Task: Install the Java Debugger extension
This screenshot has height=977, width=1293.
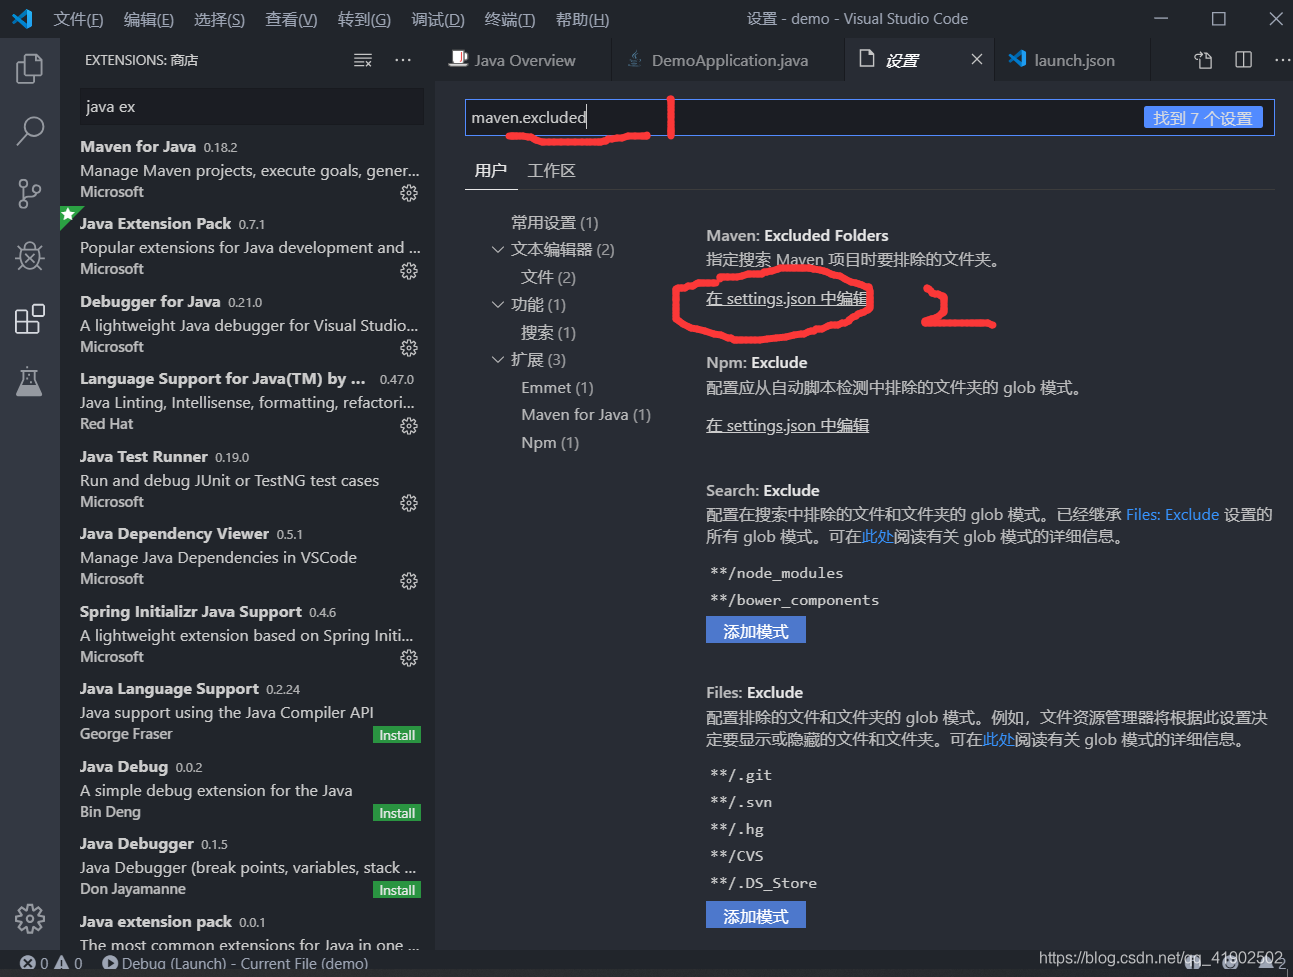Action: 397,890
